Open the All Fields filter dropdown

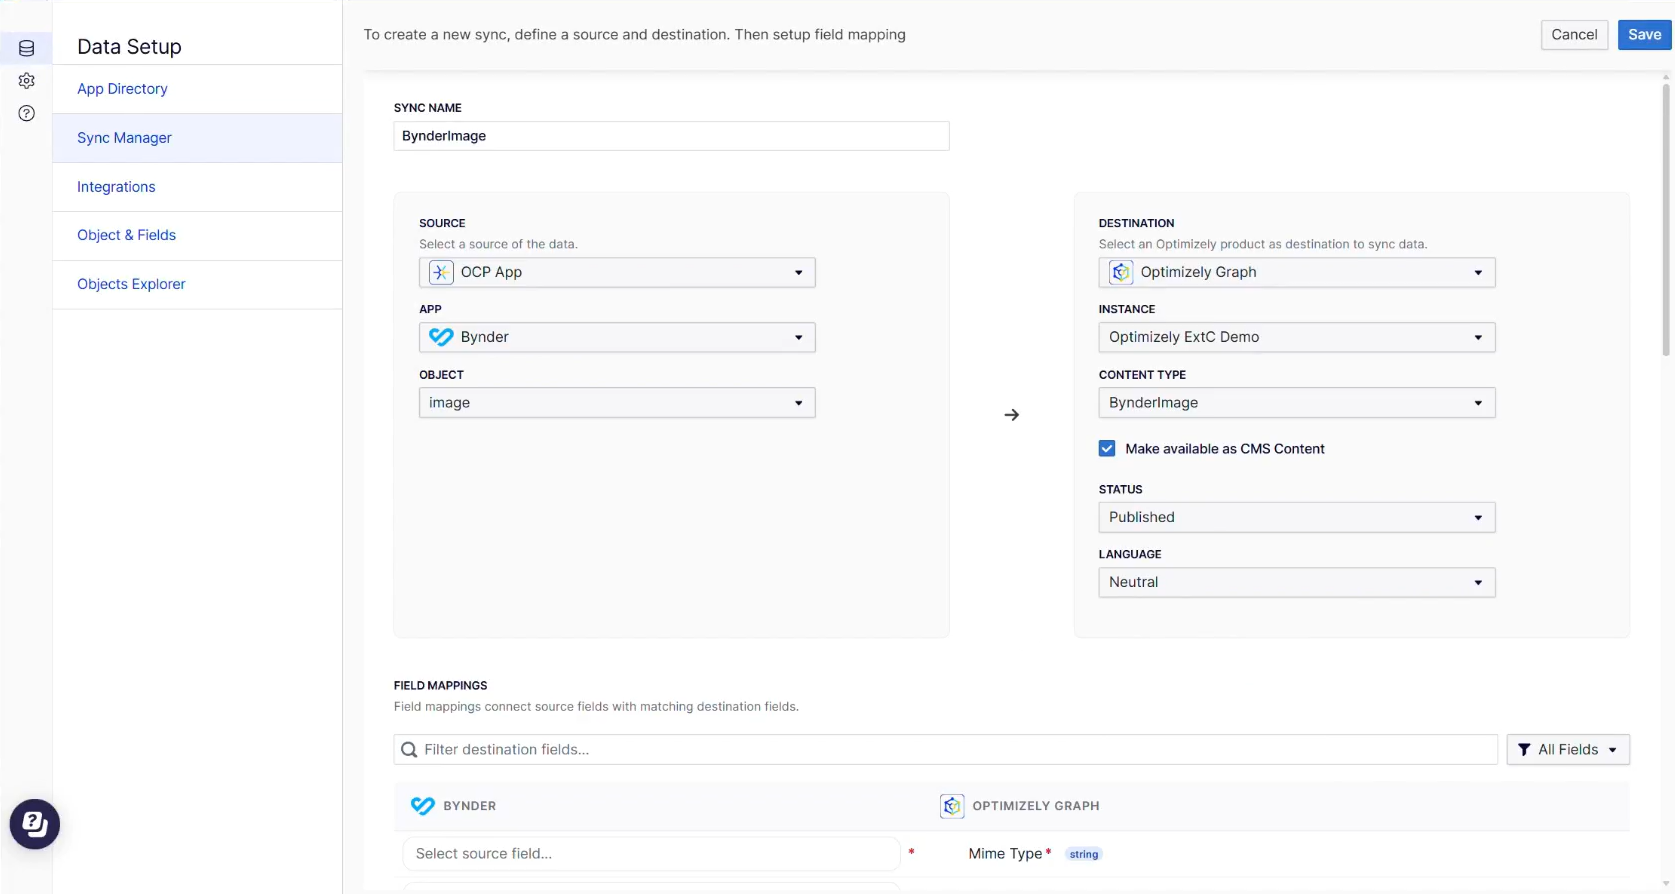(1567, 750)
